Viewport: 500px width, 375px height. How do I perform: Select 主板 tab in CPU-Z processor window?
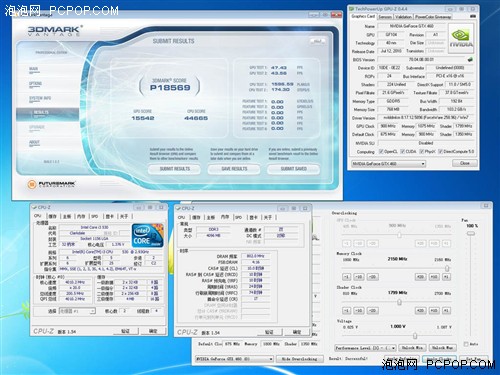(67, 217)
